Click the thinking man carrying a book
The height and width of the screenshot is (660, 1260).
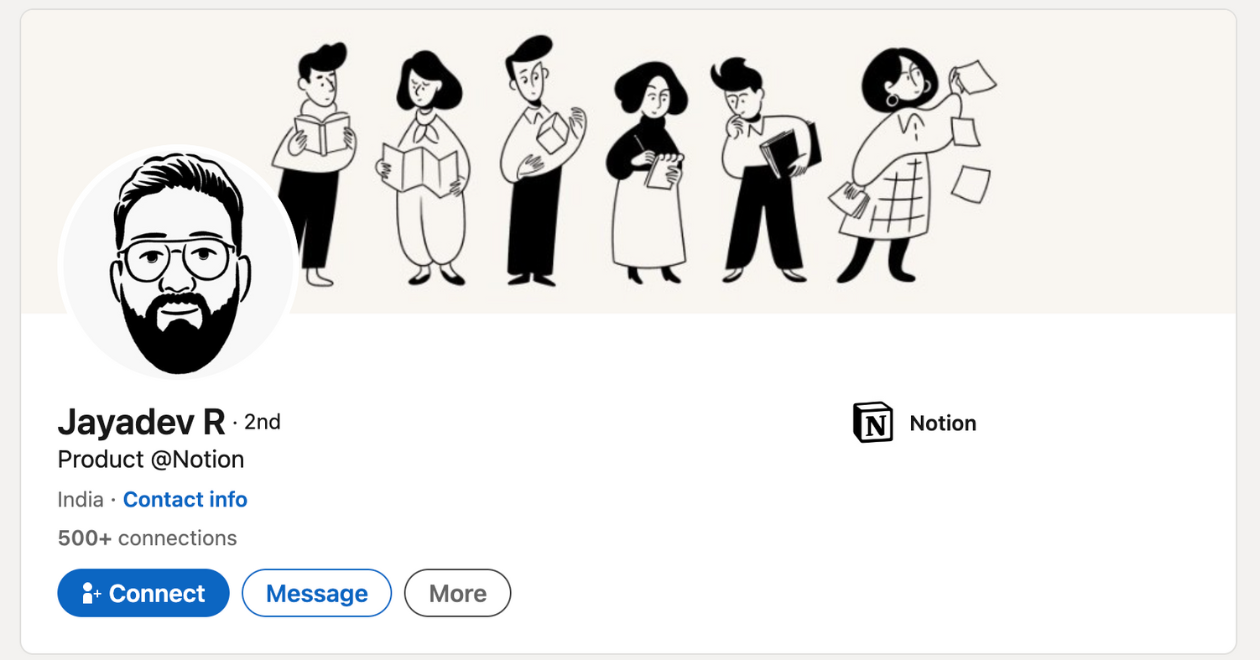pyautogui.click(x=765, y=170)
